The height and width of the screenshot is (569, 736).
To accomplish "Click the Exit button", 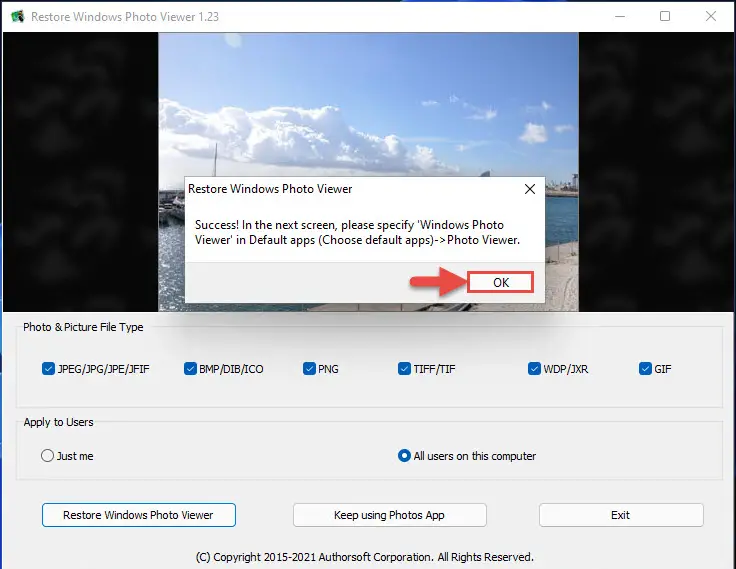I will tap(621, 515).
